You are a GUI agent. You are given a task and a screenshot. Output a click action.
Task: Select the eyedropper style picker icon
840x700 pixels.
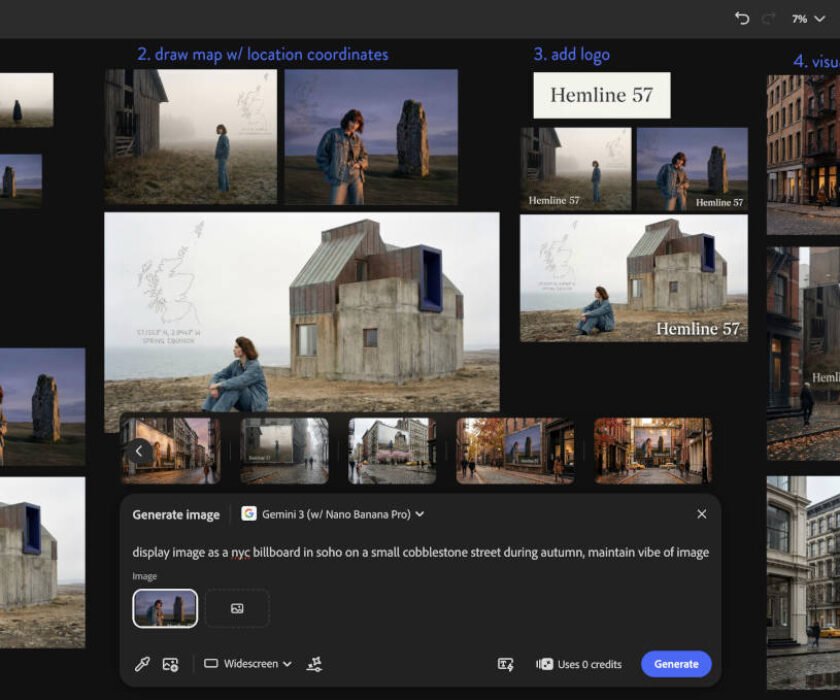(x=142, y=664)
